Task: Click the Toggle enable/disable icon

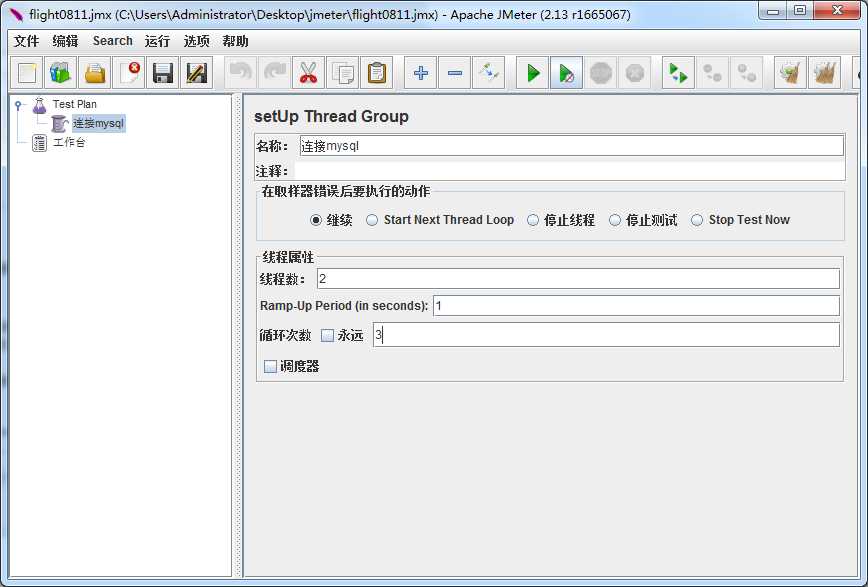Action: pyautogui.click(x=489, y=73)
